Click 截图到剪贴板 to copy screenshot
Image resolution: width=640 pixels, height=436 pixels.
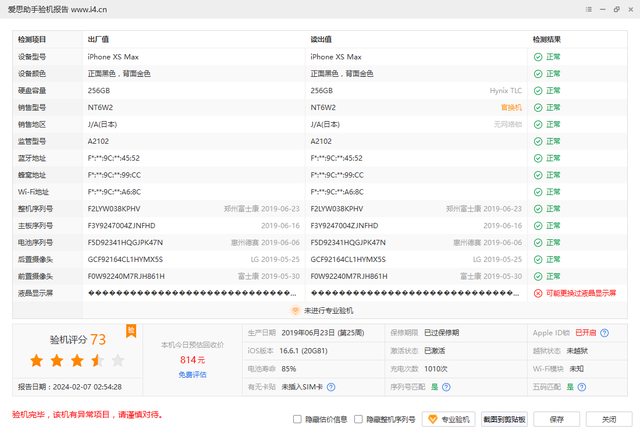coord(504,419)
